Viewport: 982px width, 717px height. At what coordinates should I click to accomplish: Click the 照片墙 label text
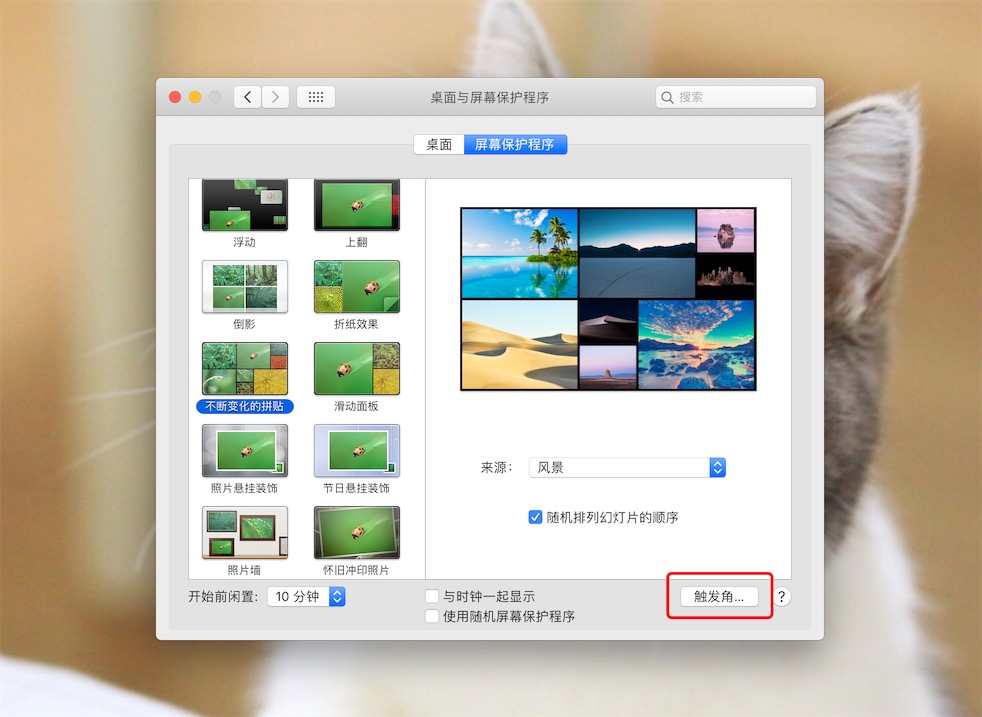pos(244,570)
